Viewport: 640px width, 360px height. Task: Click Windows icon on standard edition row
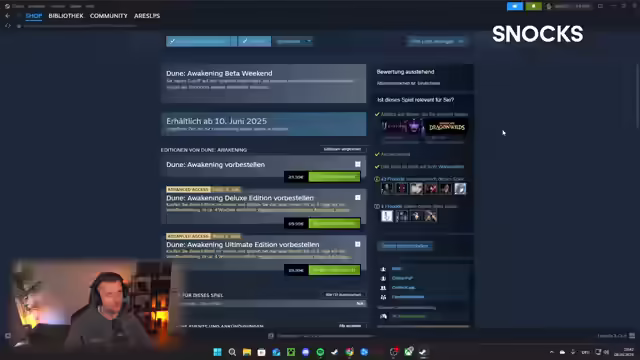(358, 164)
